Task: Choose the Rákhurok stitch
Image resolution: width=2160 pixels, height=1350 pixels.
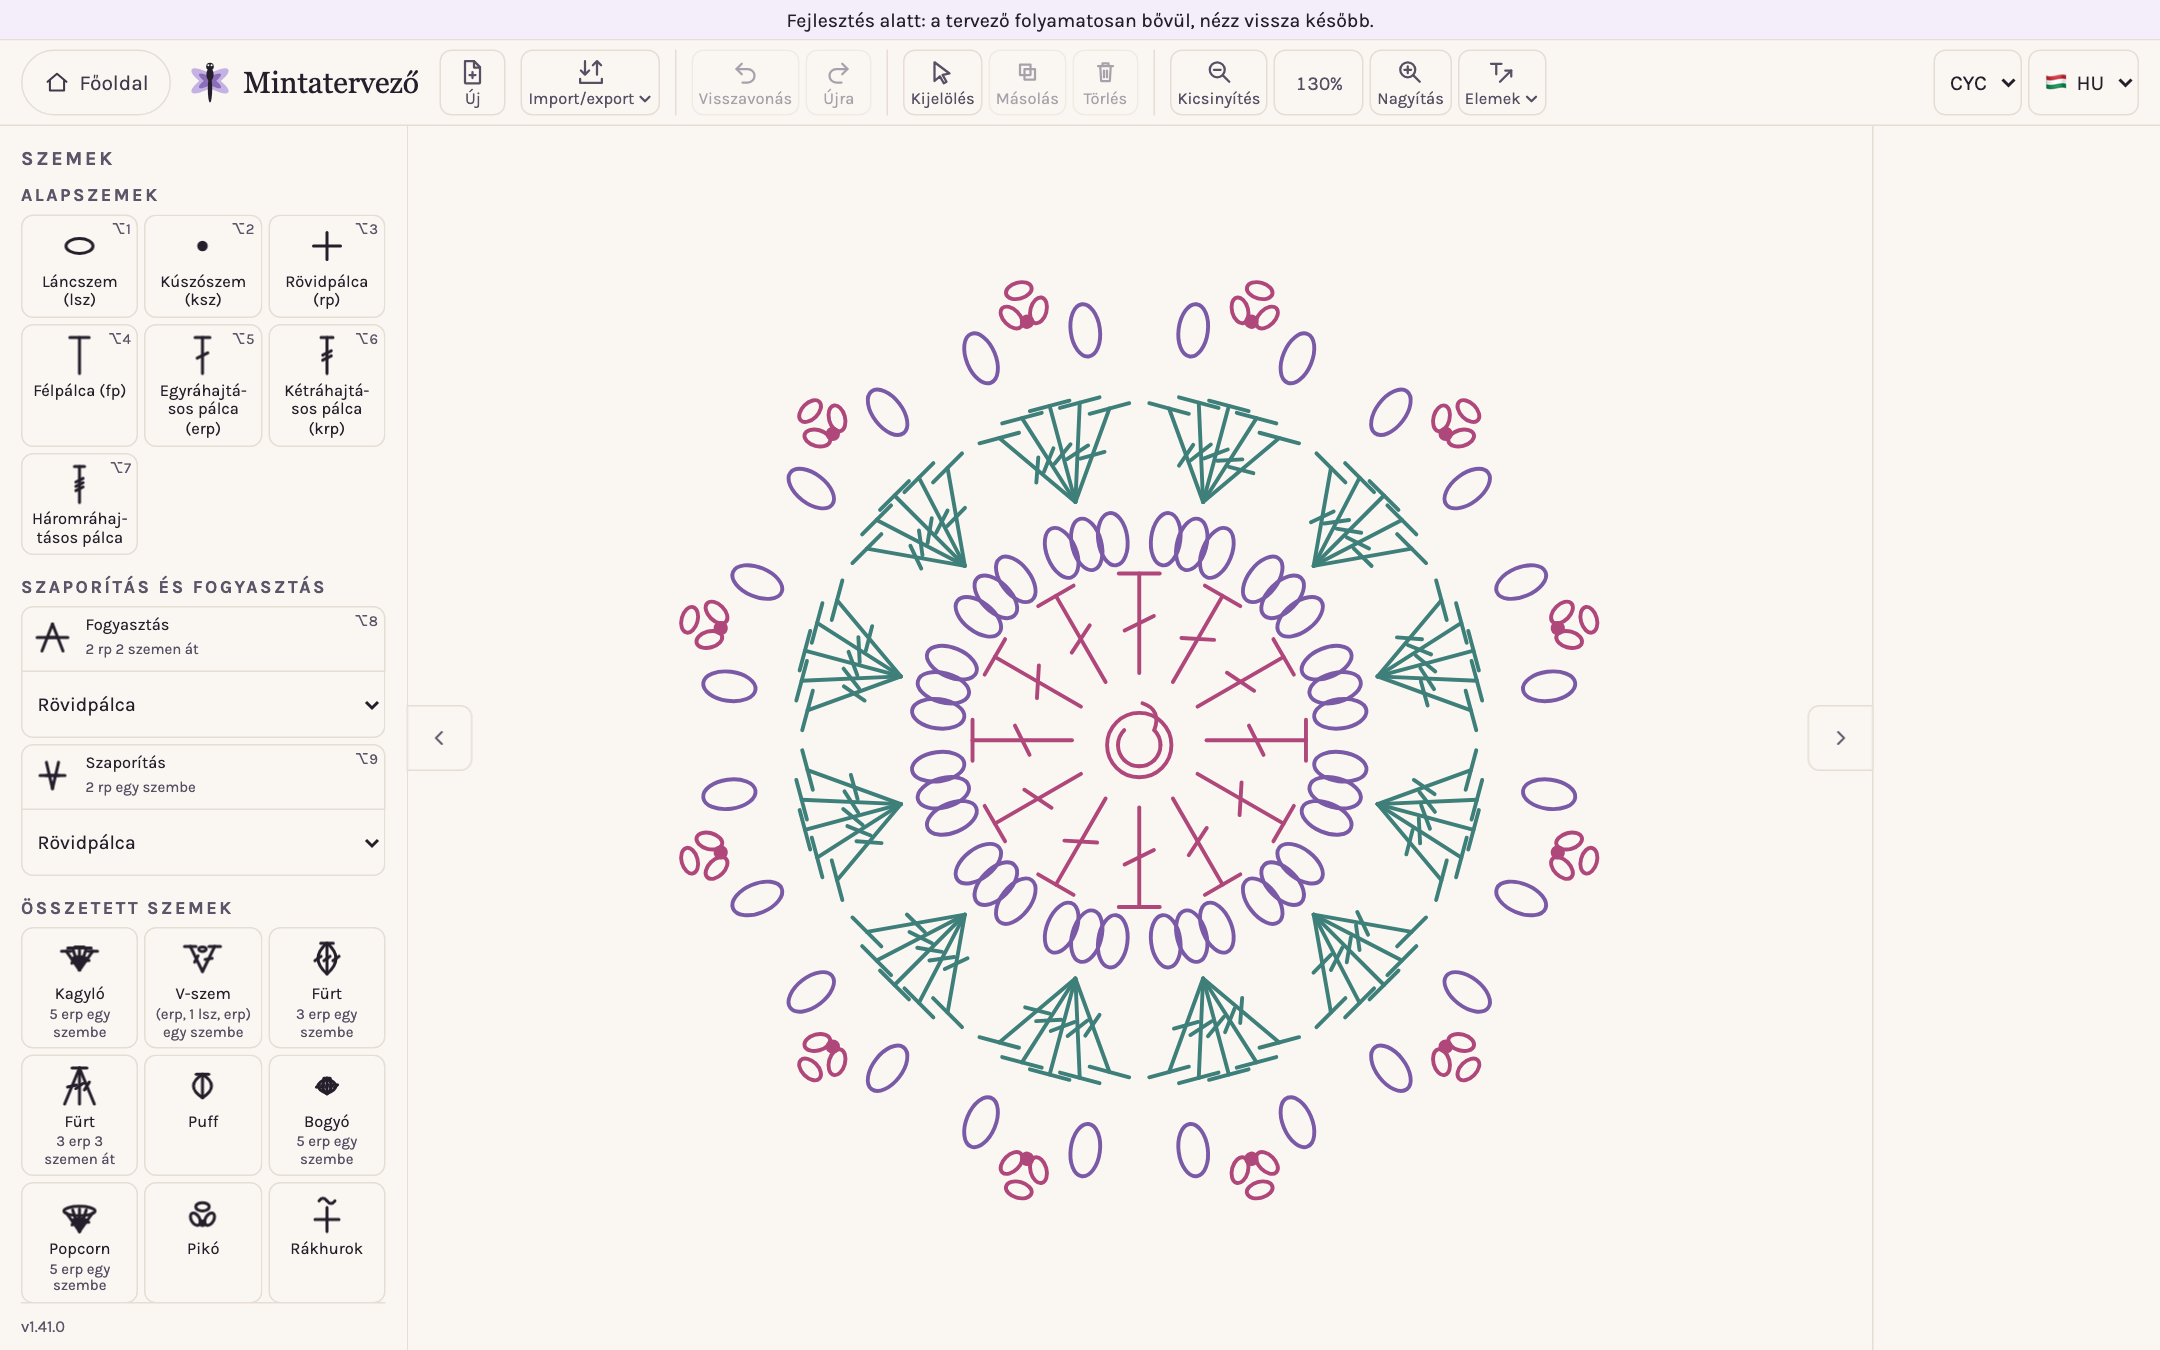Action: click(x=327, y=1243)
